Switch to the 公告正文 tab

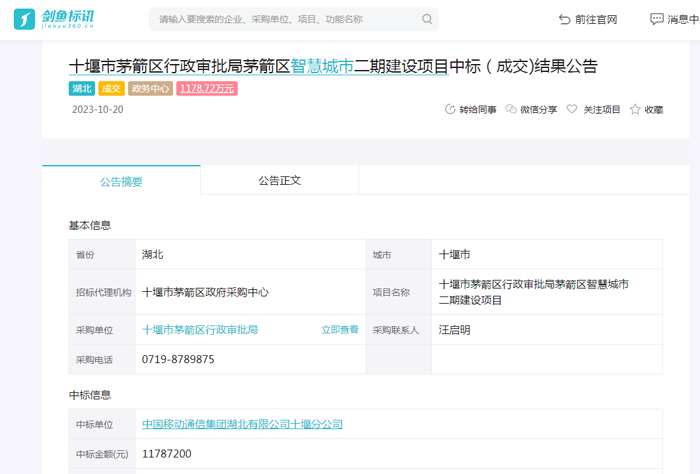[279, 180]
